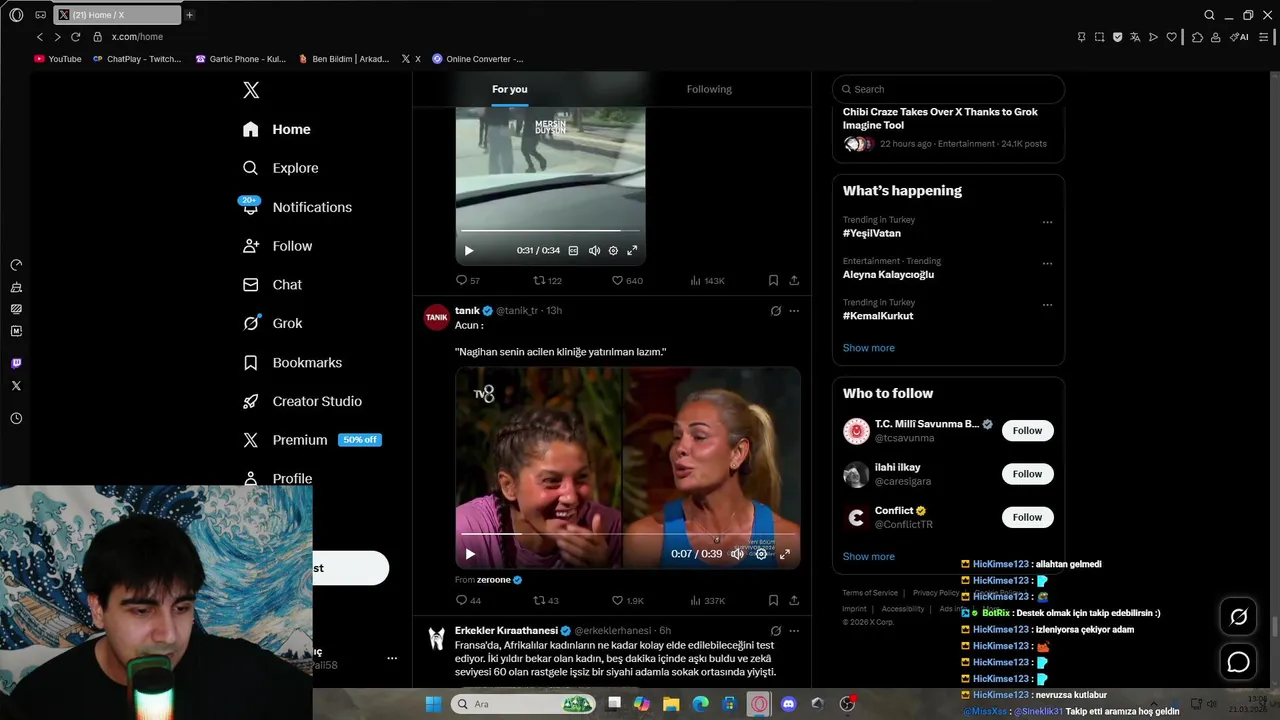Open Erkekler Kıraathanesi profile name
The height and width of the screenshot is (720, 1280).
click(506, 631)
